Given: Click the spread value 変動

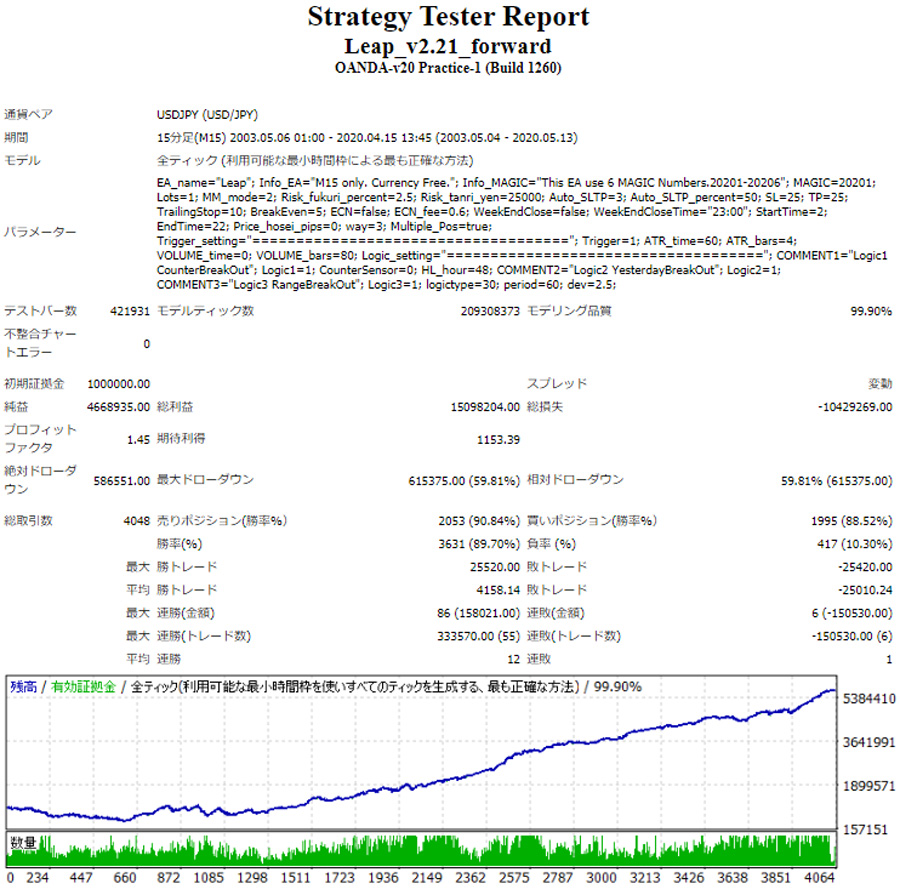Looking at the screenshot, I should [880, 383].
